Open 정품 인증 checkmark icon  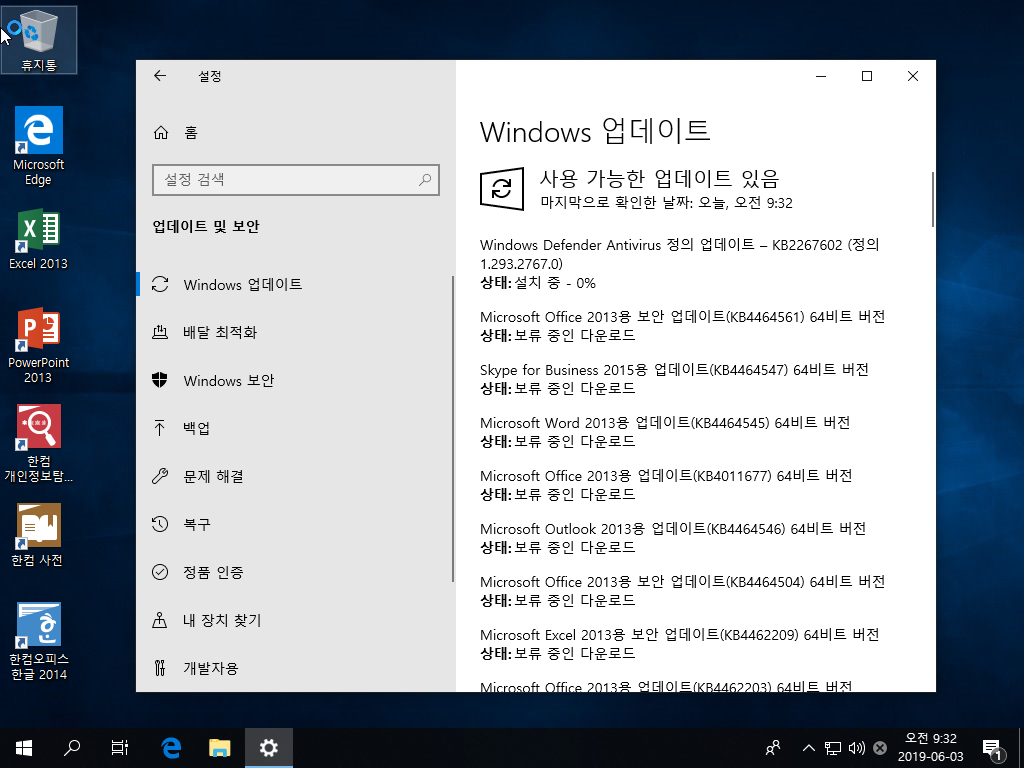point(160,572)
